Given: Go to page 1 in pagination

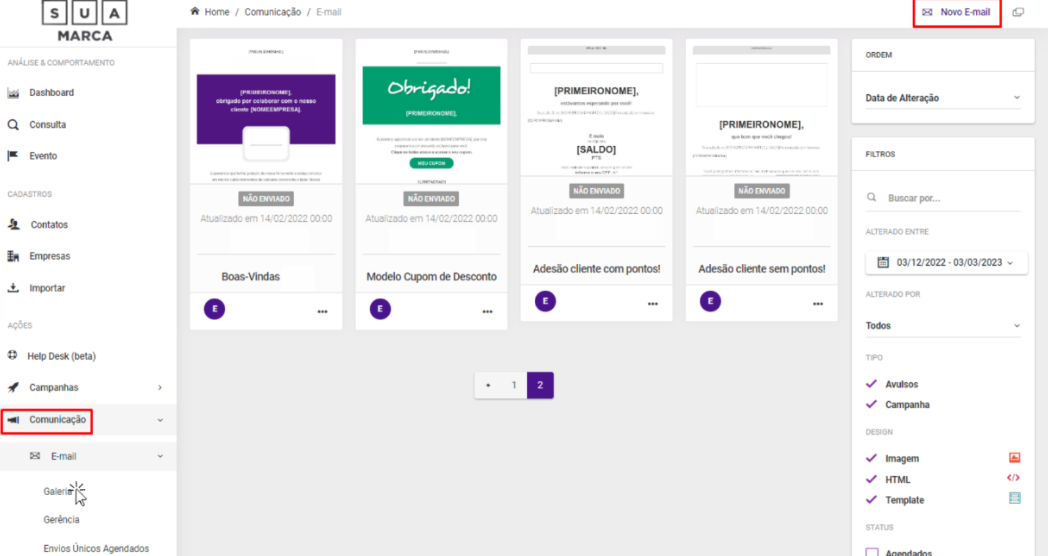Looking at the screenshot, I should click(x=514, y=385).
